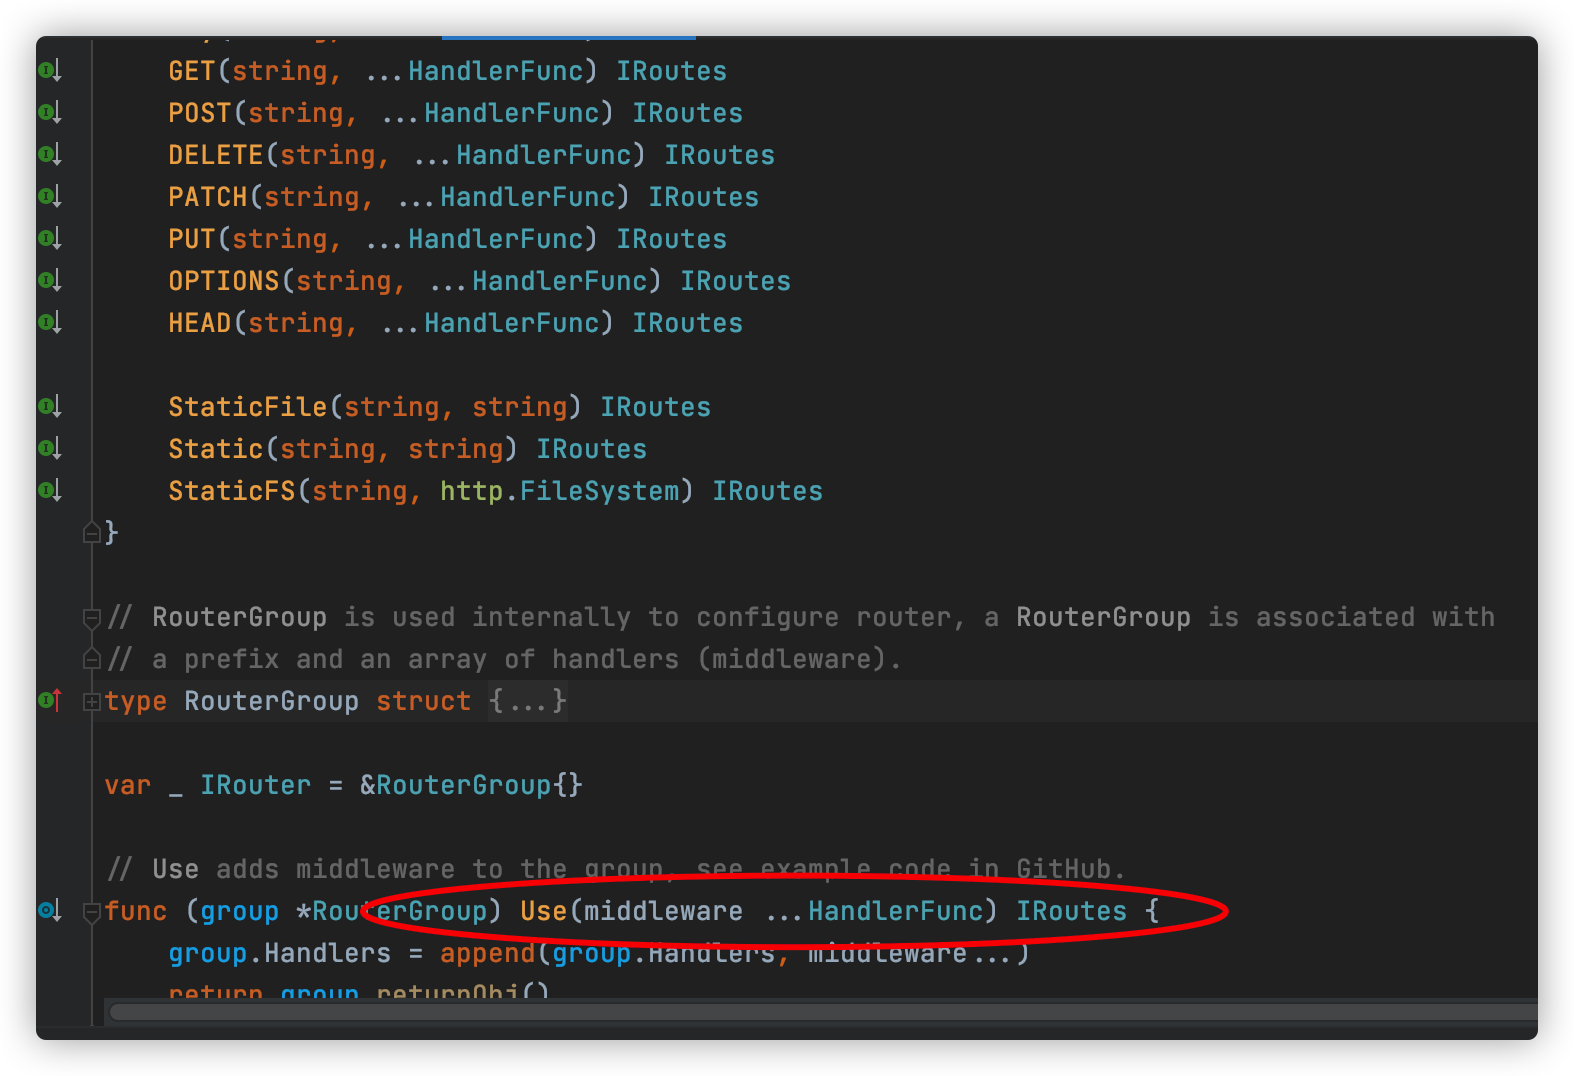1574x1076 pixels.
Task: Click the implementation gutter icon beside PATCH
Action: click(x=50, y=197)
